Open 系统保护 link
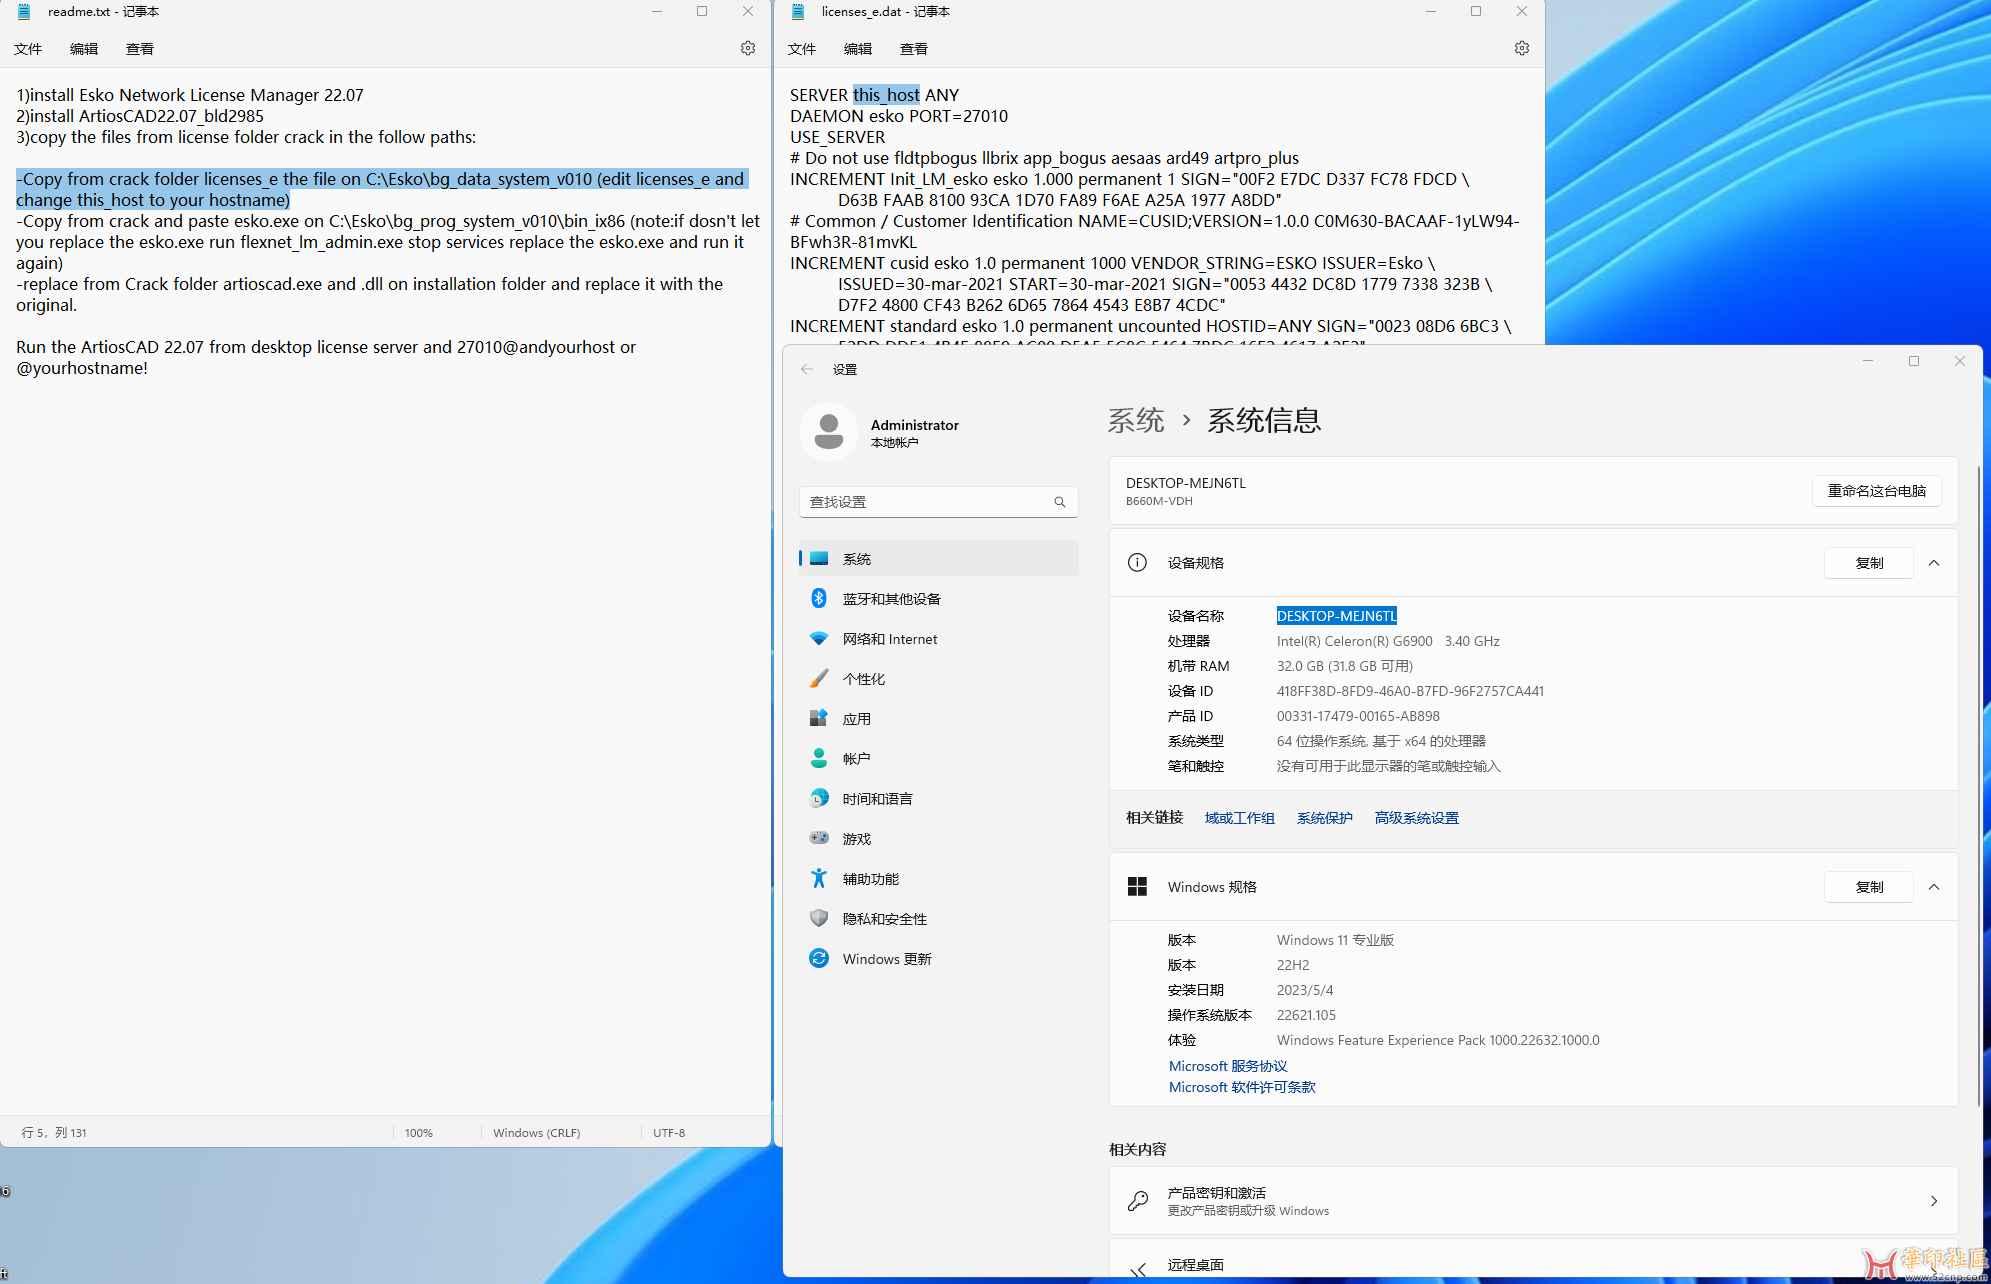This screenshot has height=1284, width=1991. click(1324, 818)
